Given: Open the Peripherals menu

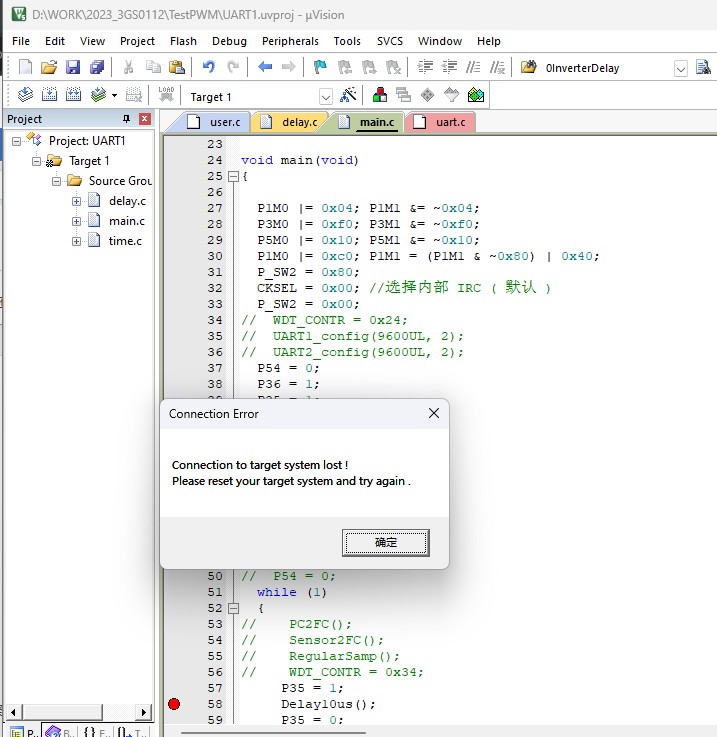Looking at the screenshot, I should coord(290,41).
